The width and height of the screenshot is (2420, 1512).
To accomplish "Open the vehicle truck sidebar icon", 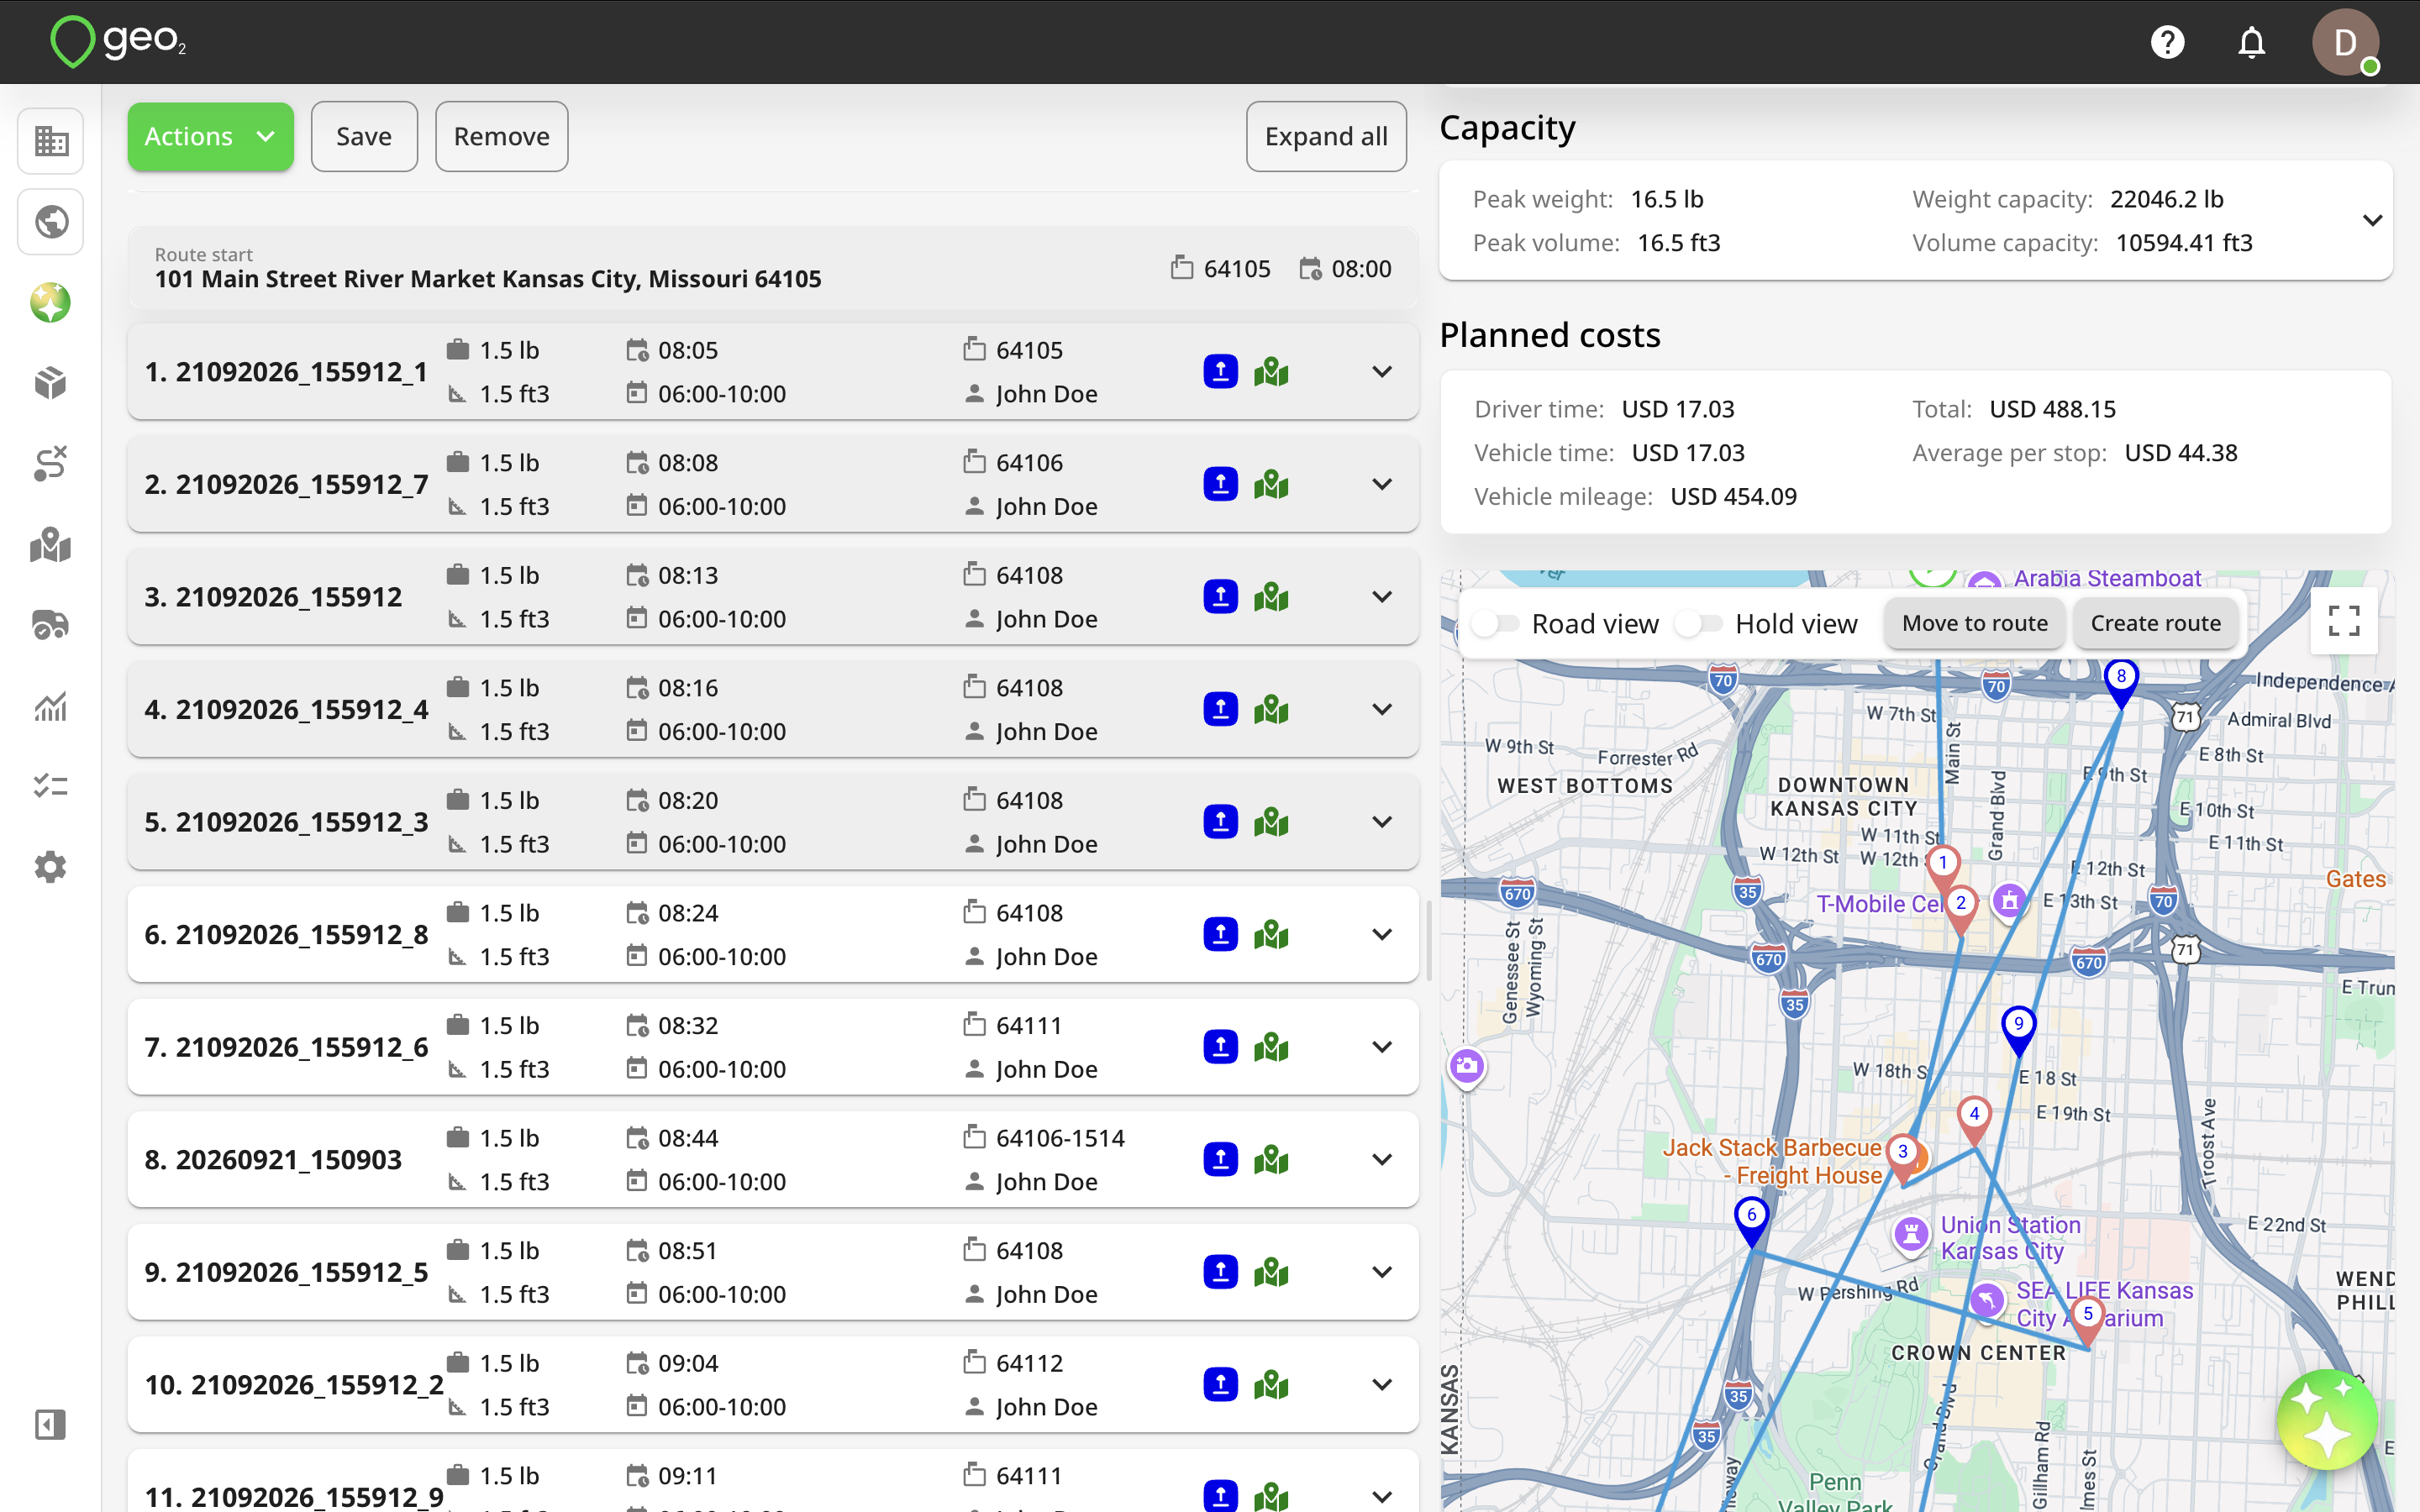I will [50, 625].
